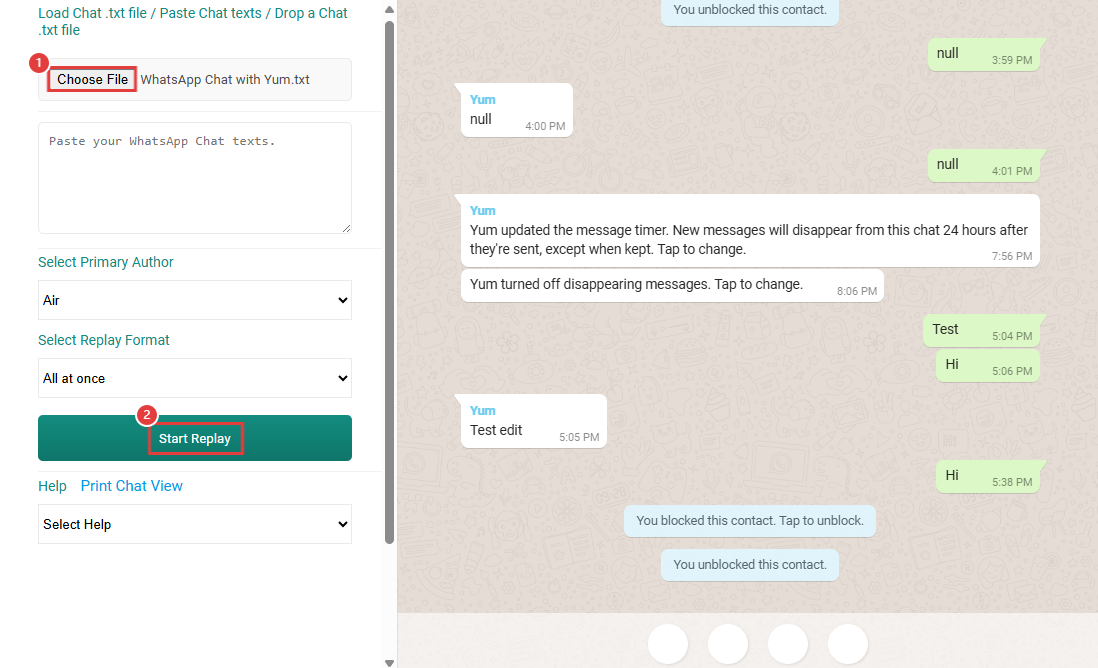Expand the Select Help dropdown

click(194, 524)
